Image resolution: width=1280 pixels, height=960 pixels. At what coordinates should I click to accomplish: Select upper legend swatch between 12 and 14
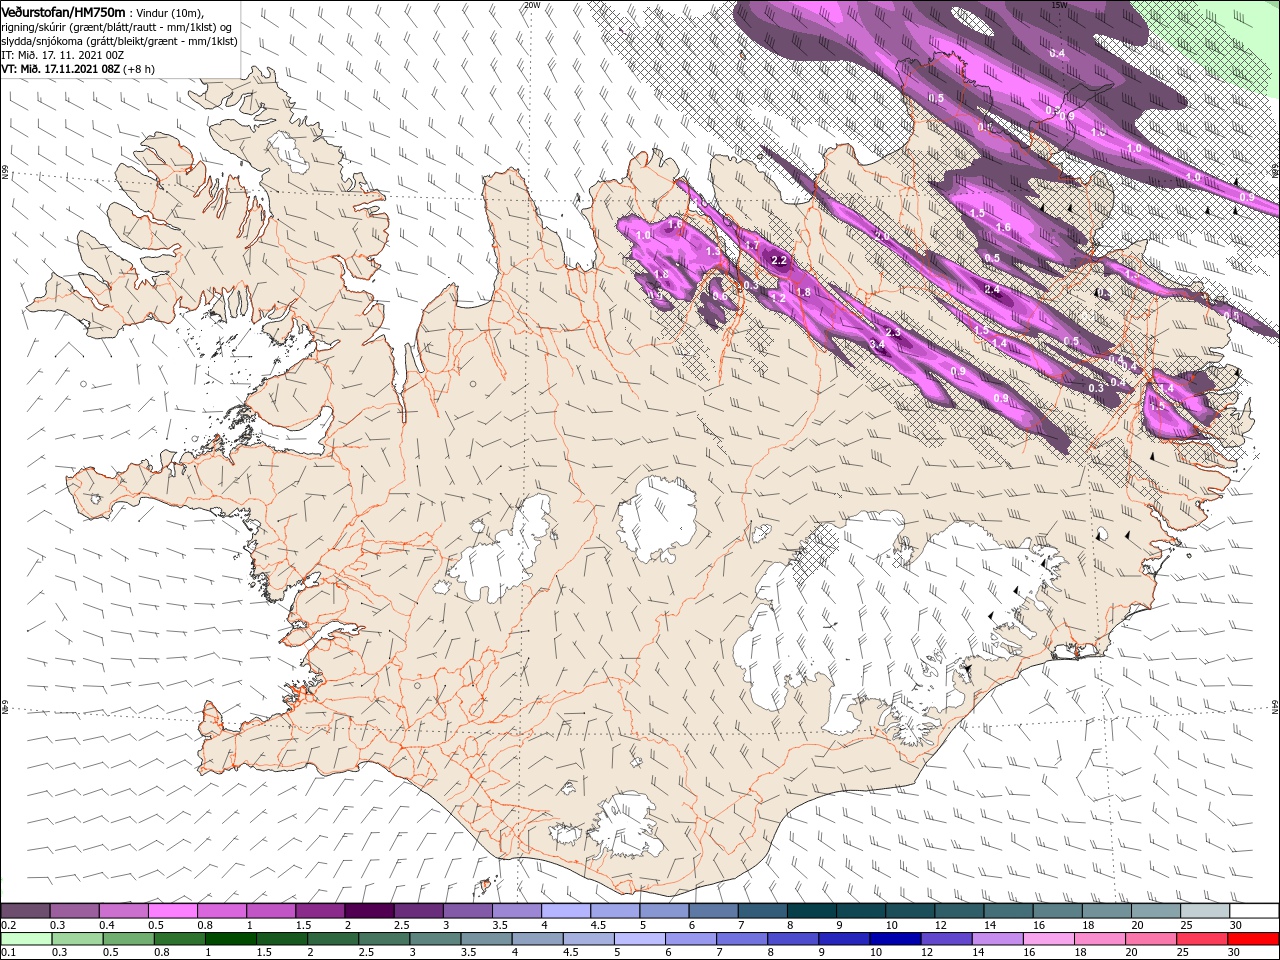pos(959,910)
